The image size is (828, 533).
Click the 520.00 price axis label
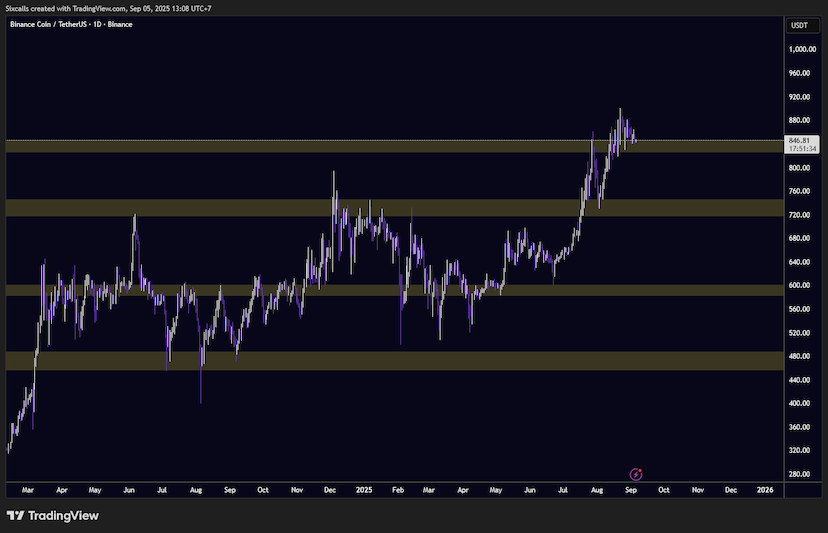click(799, 332)
